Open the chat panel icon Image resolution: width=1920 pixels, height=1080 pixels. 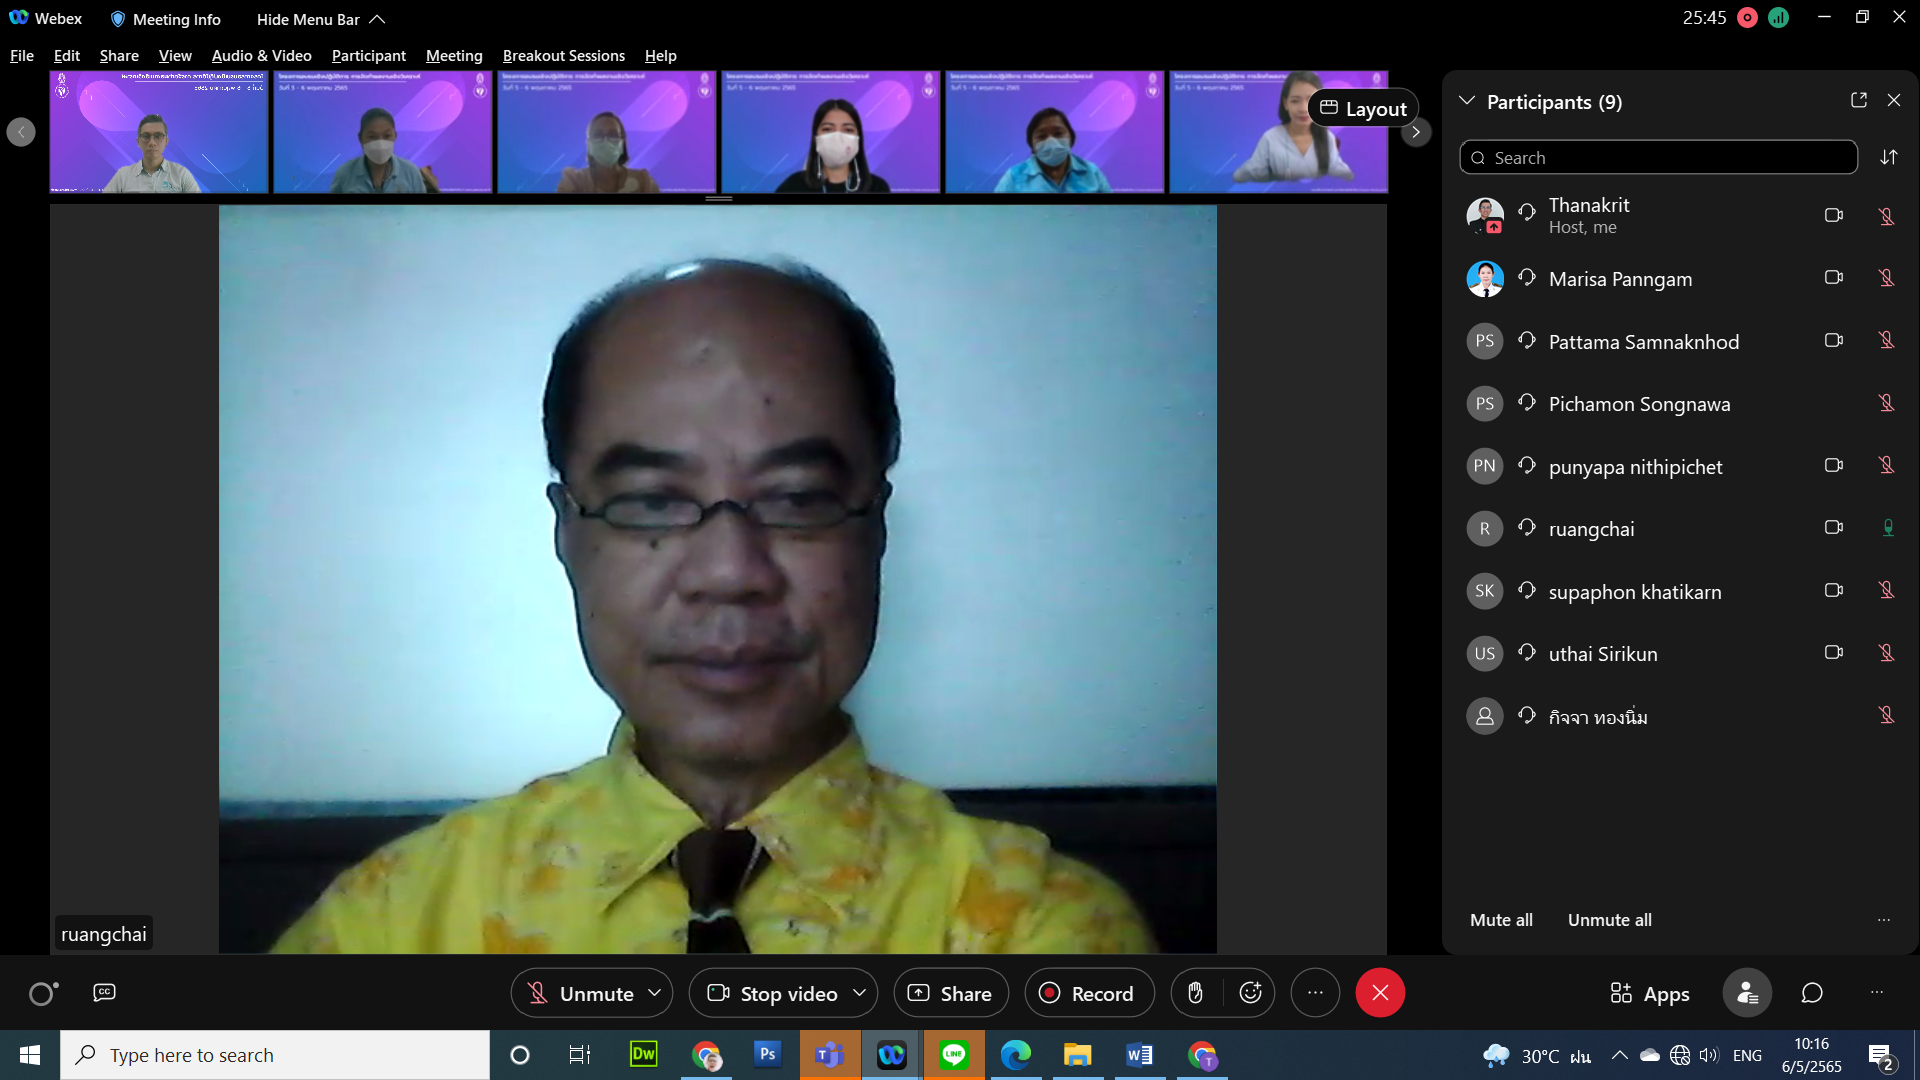[1812, 993]
